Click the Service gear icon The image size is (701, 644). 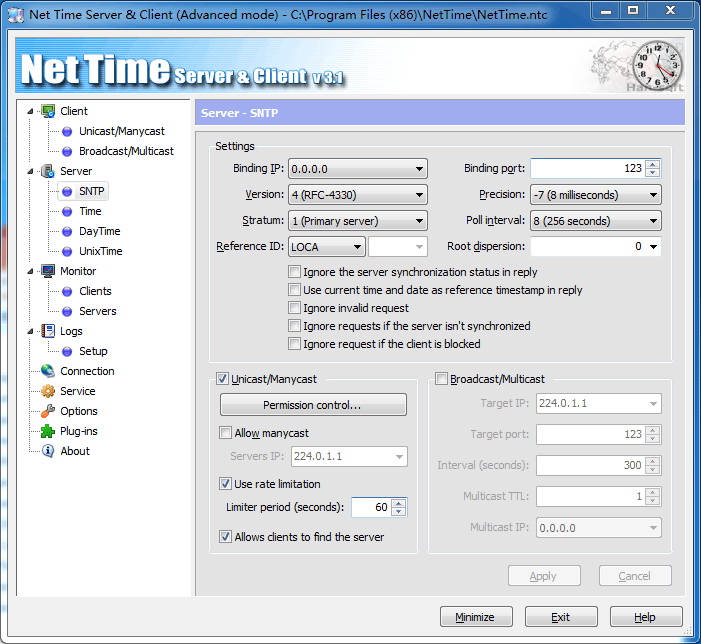[x=48, y=391]
